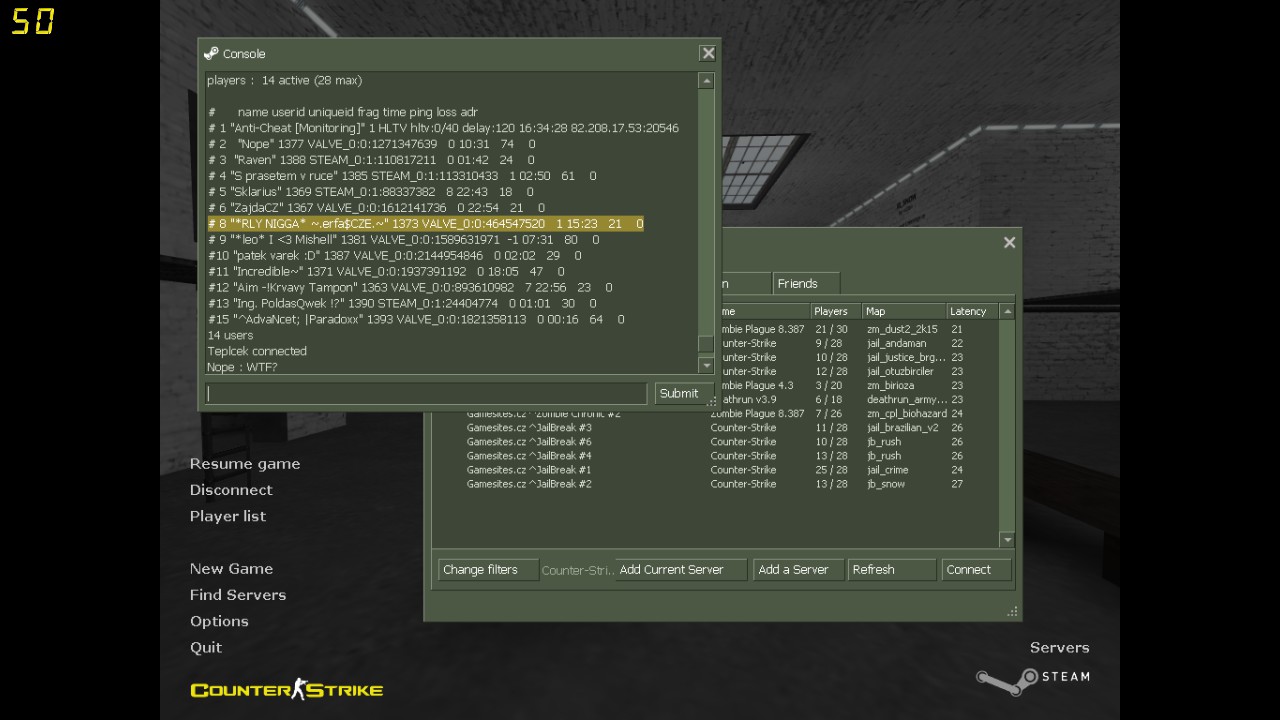Open Change filters in the server browser

tap(488, 569)
